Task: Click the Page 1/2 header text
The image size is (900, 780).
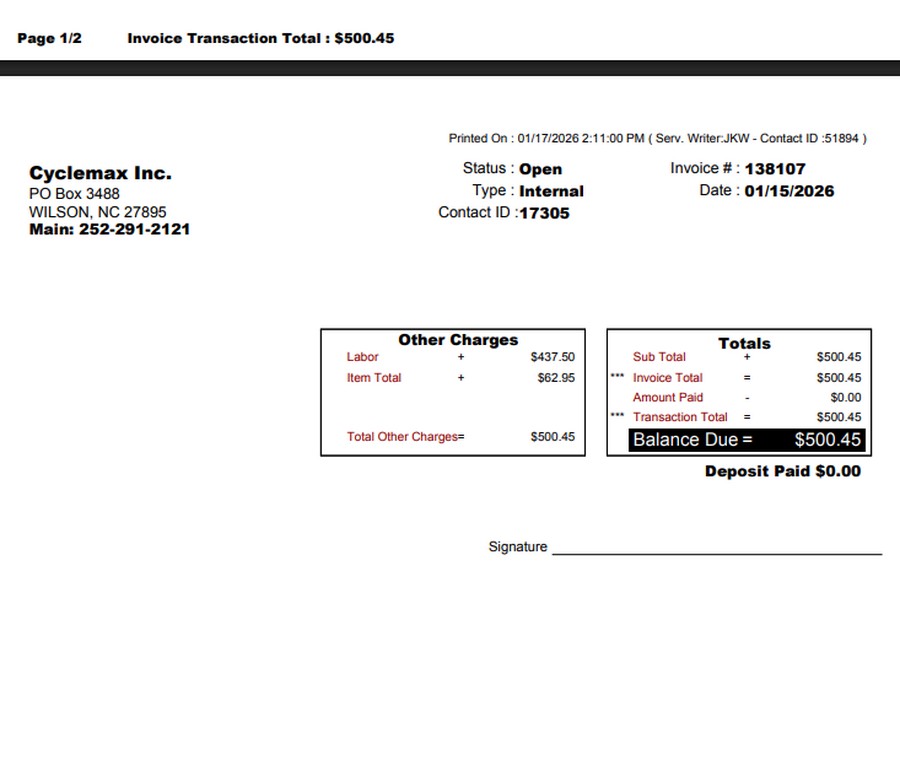Action: tap(49, 38)
